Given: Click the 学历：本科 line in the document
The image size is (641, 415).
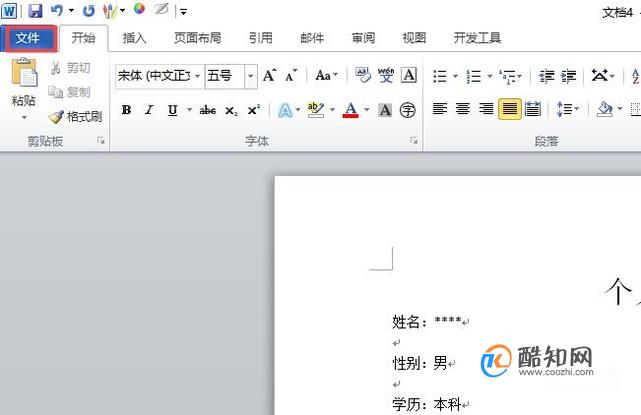Looking at the screenshot, I should click(430, 404).
